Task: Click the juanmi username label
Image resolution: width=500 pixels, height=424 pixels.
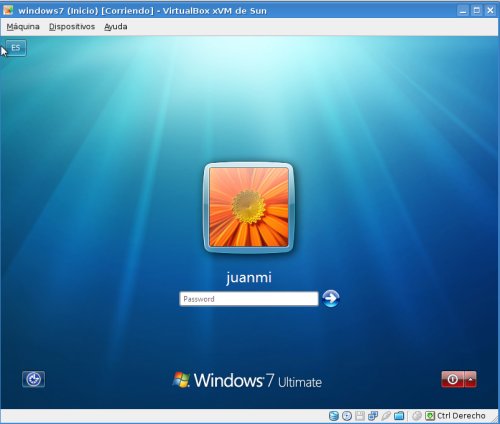Action: pos(249,278)
